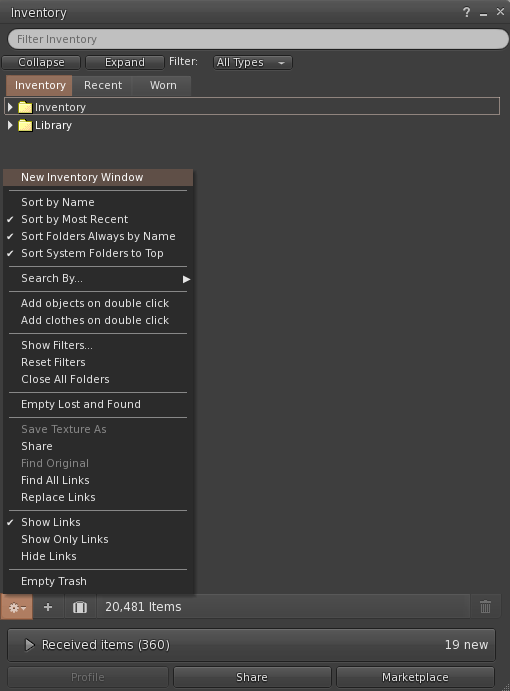Click the question mark help icon
The image size is (510, 691).
[466, 13]
